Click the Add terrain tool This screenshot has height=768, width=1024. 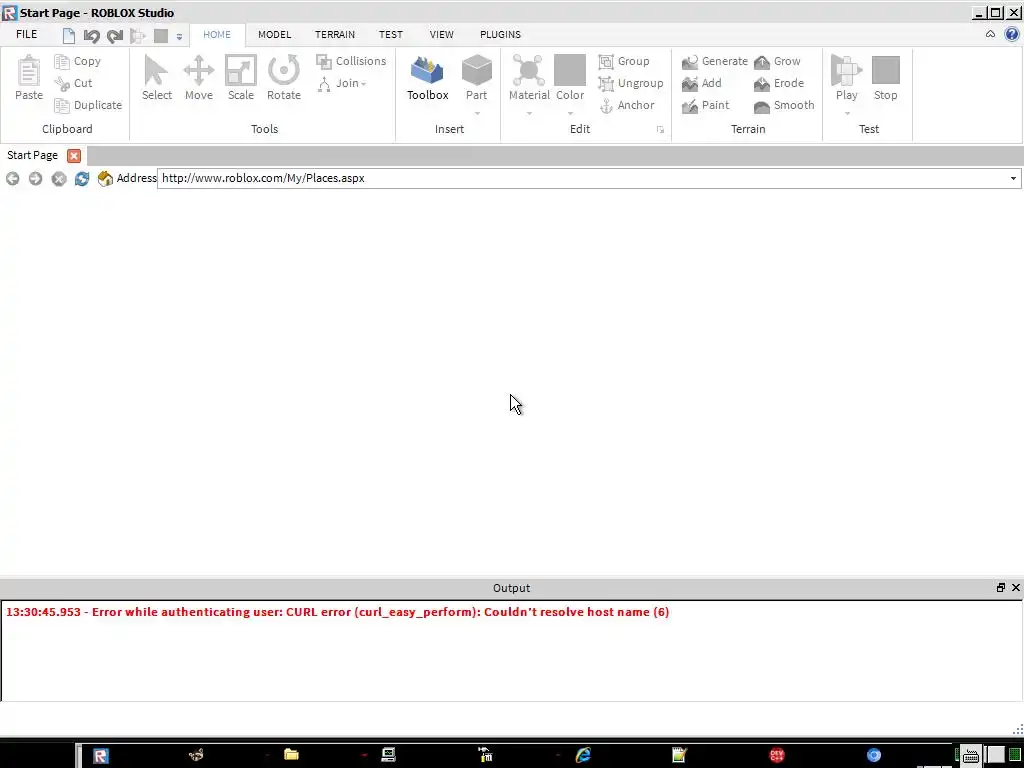(701, 83)
